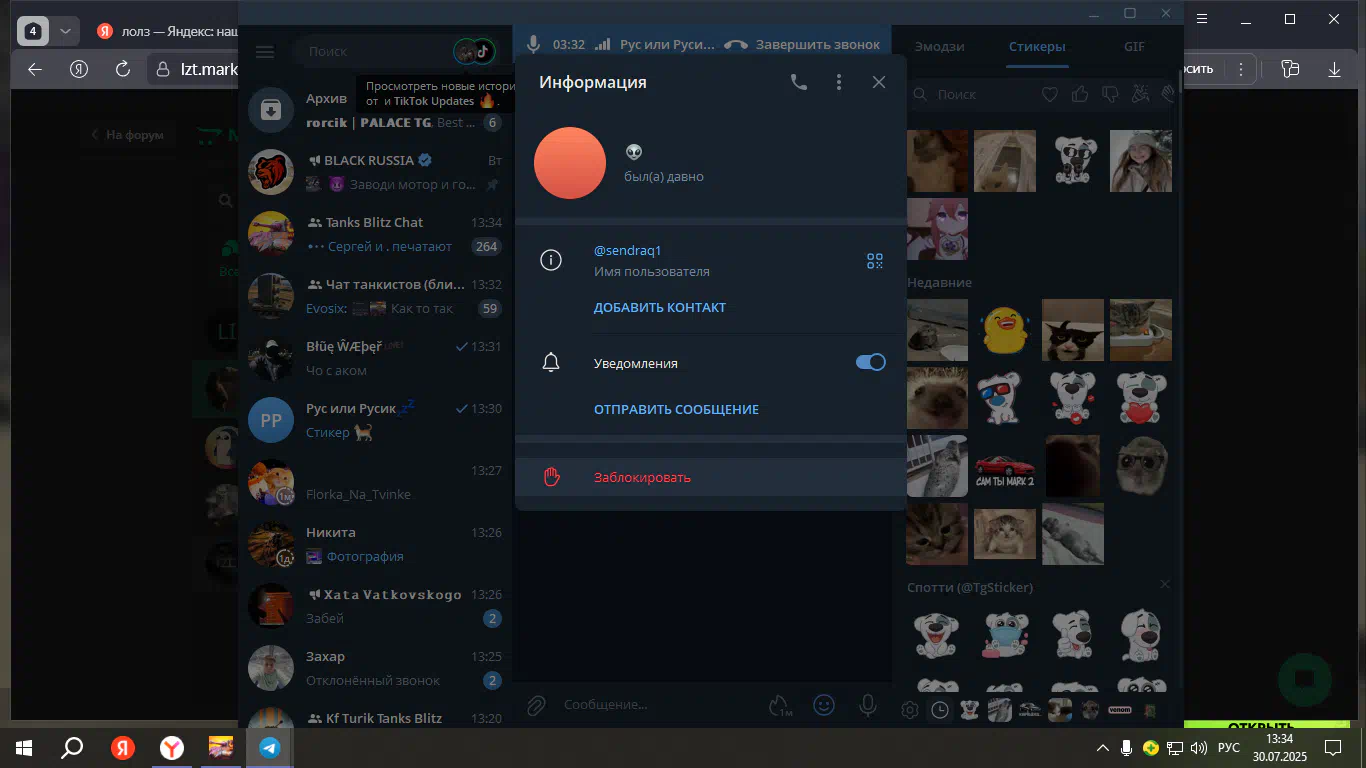The width and height of the screenshot is (1366, 768).
Task: Open chat with Никита
Action: coord(375,544)
